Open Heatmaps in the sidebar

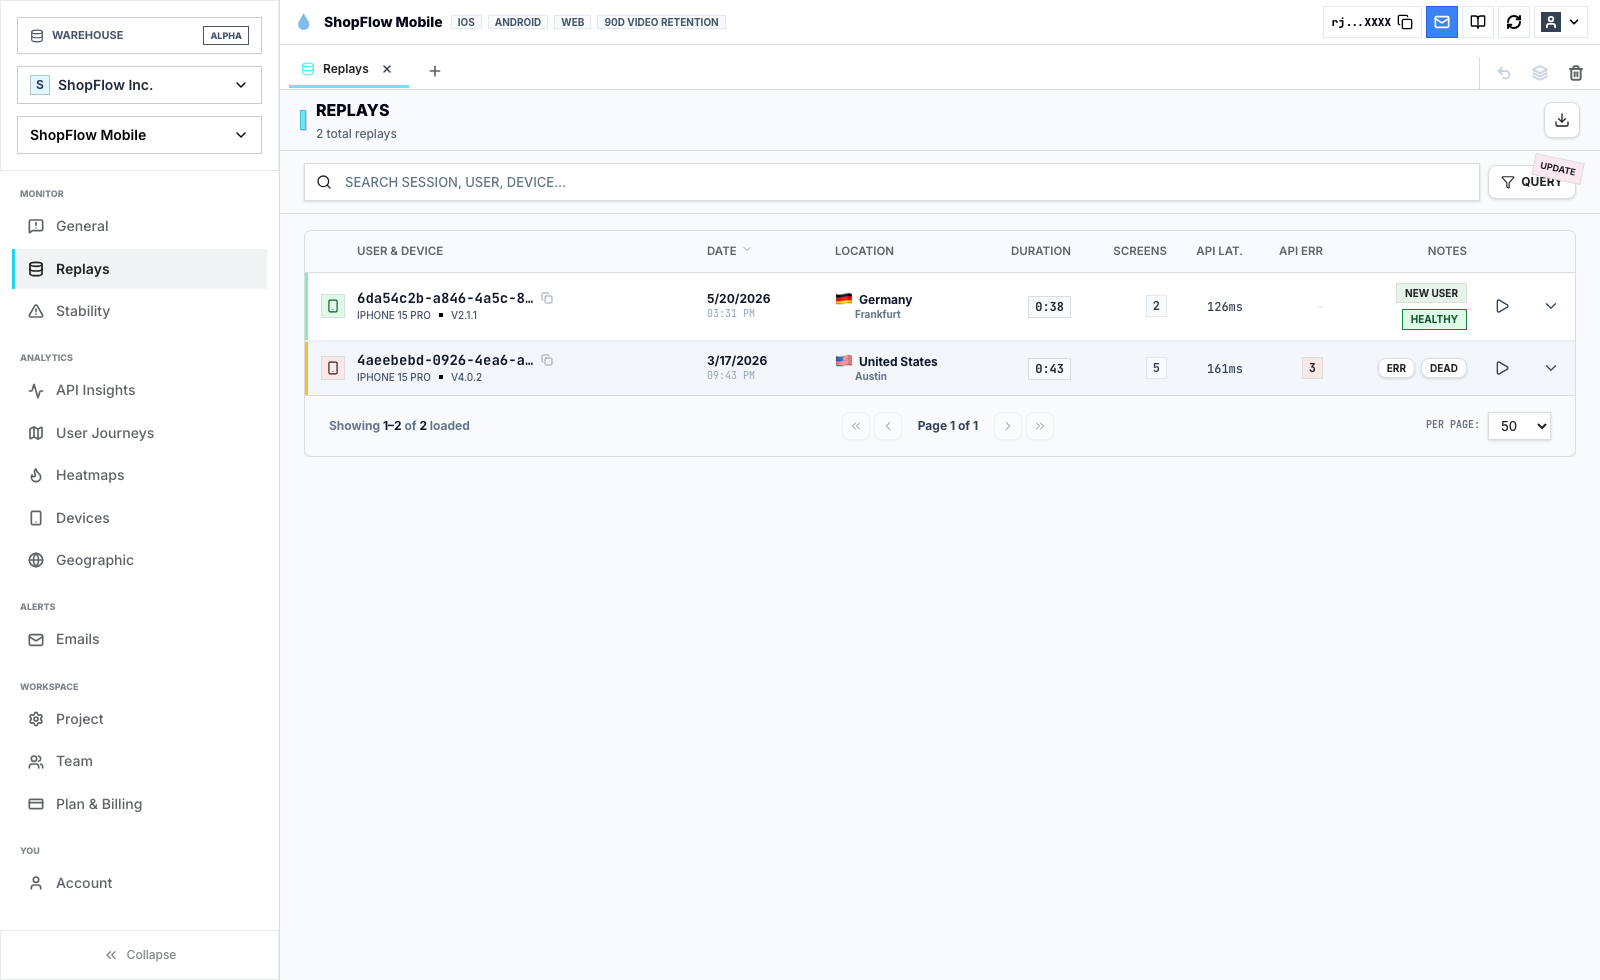coord(139,475)
